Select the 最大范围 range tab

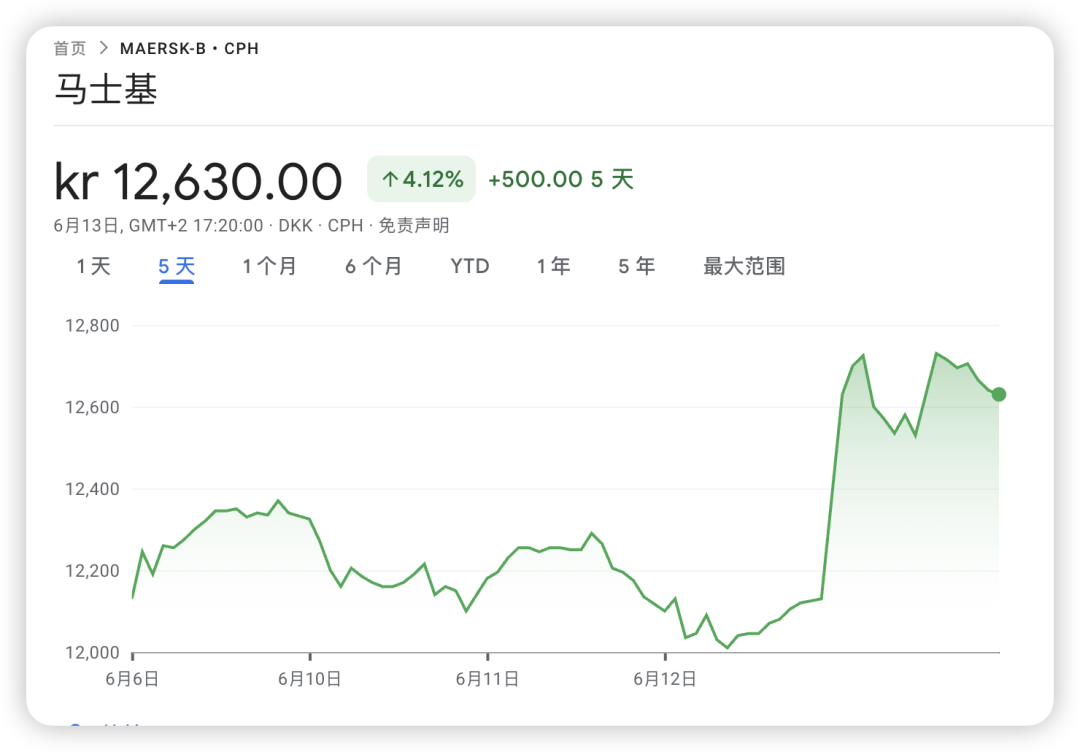point(744,267)
